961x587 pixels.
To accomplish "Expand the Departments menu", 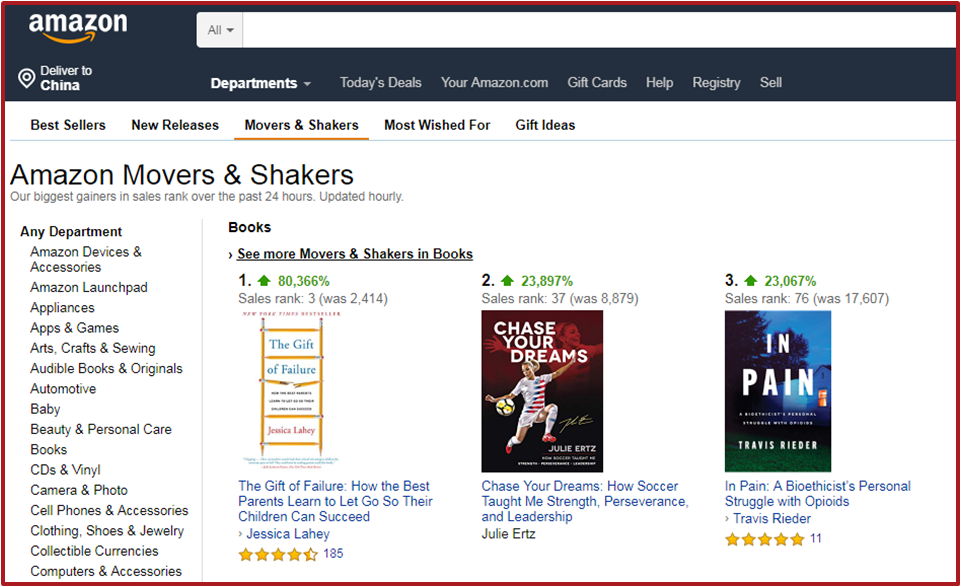I will 260,83.
